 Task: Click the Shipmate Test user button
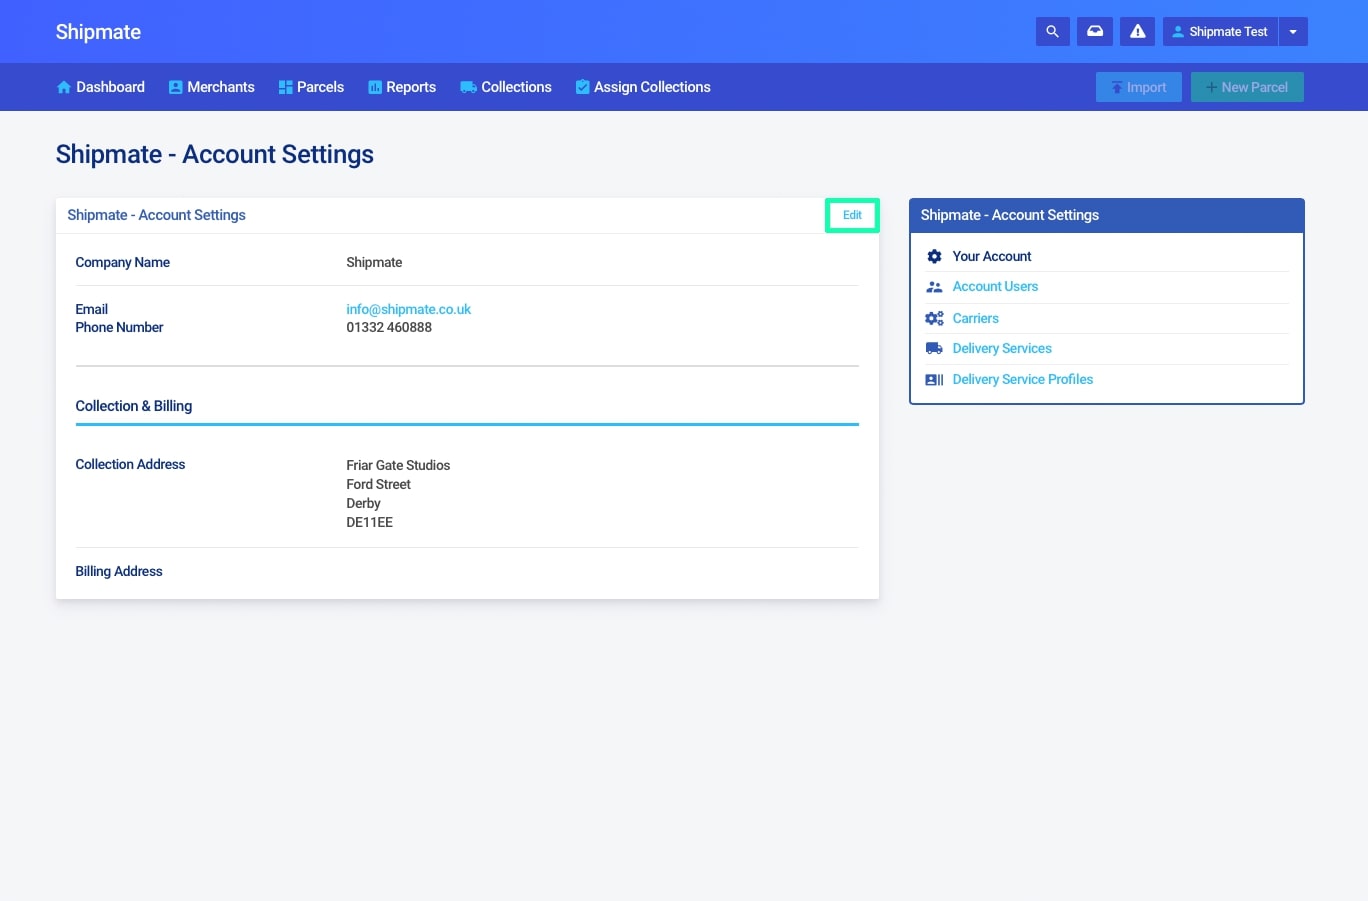[x=1220, y=32]
